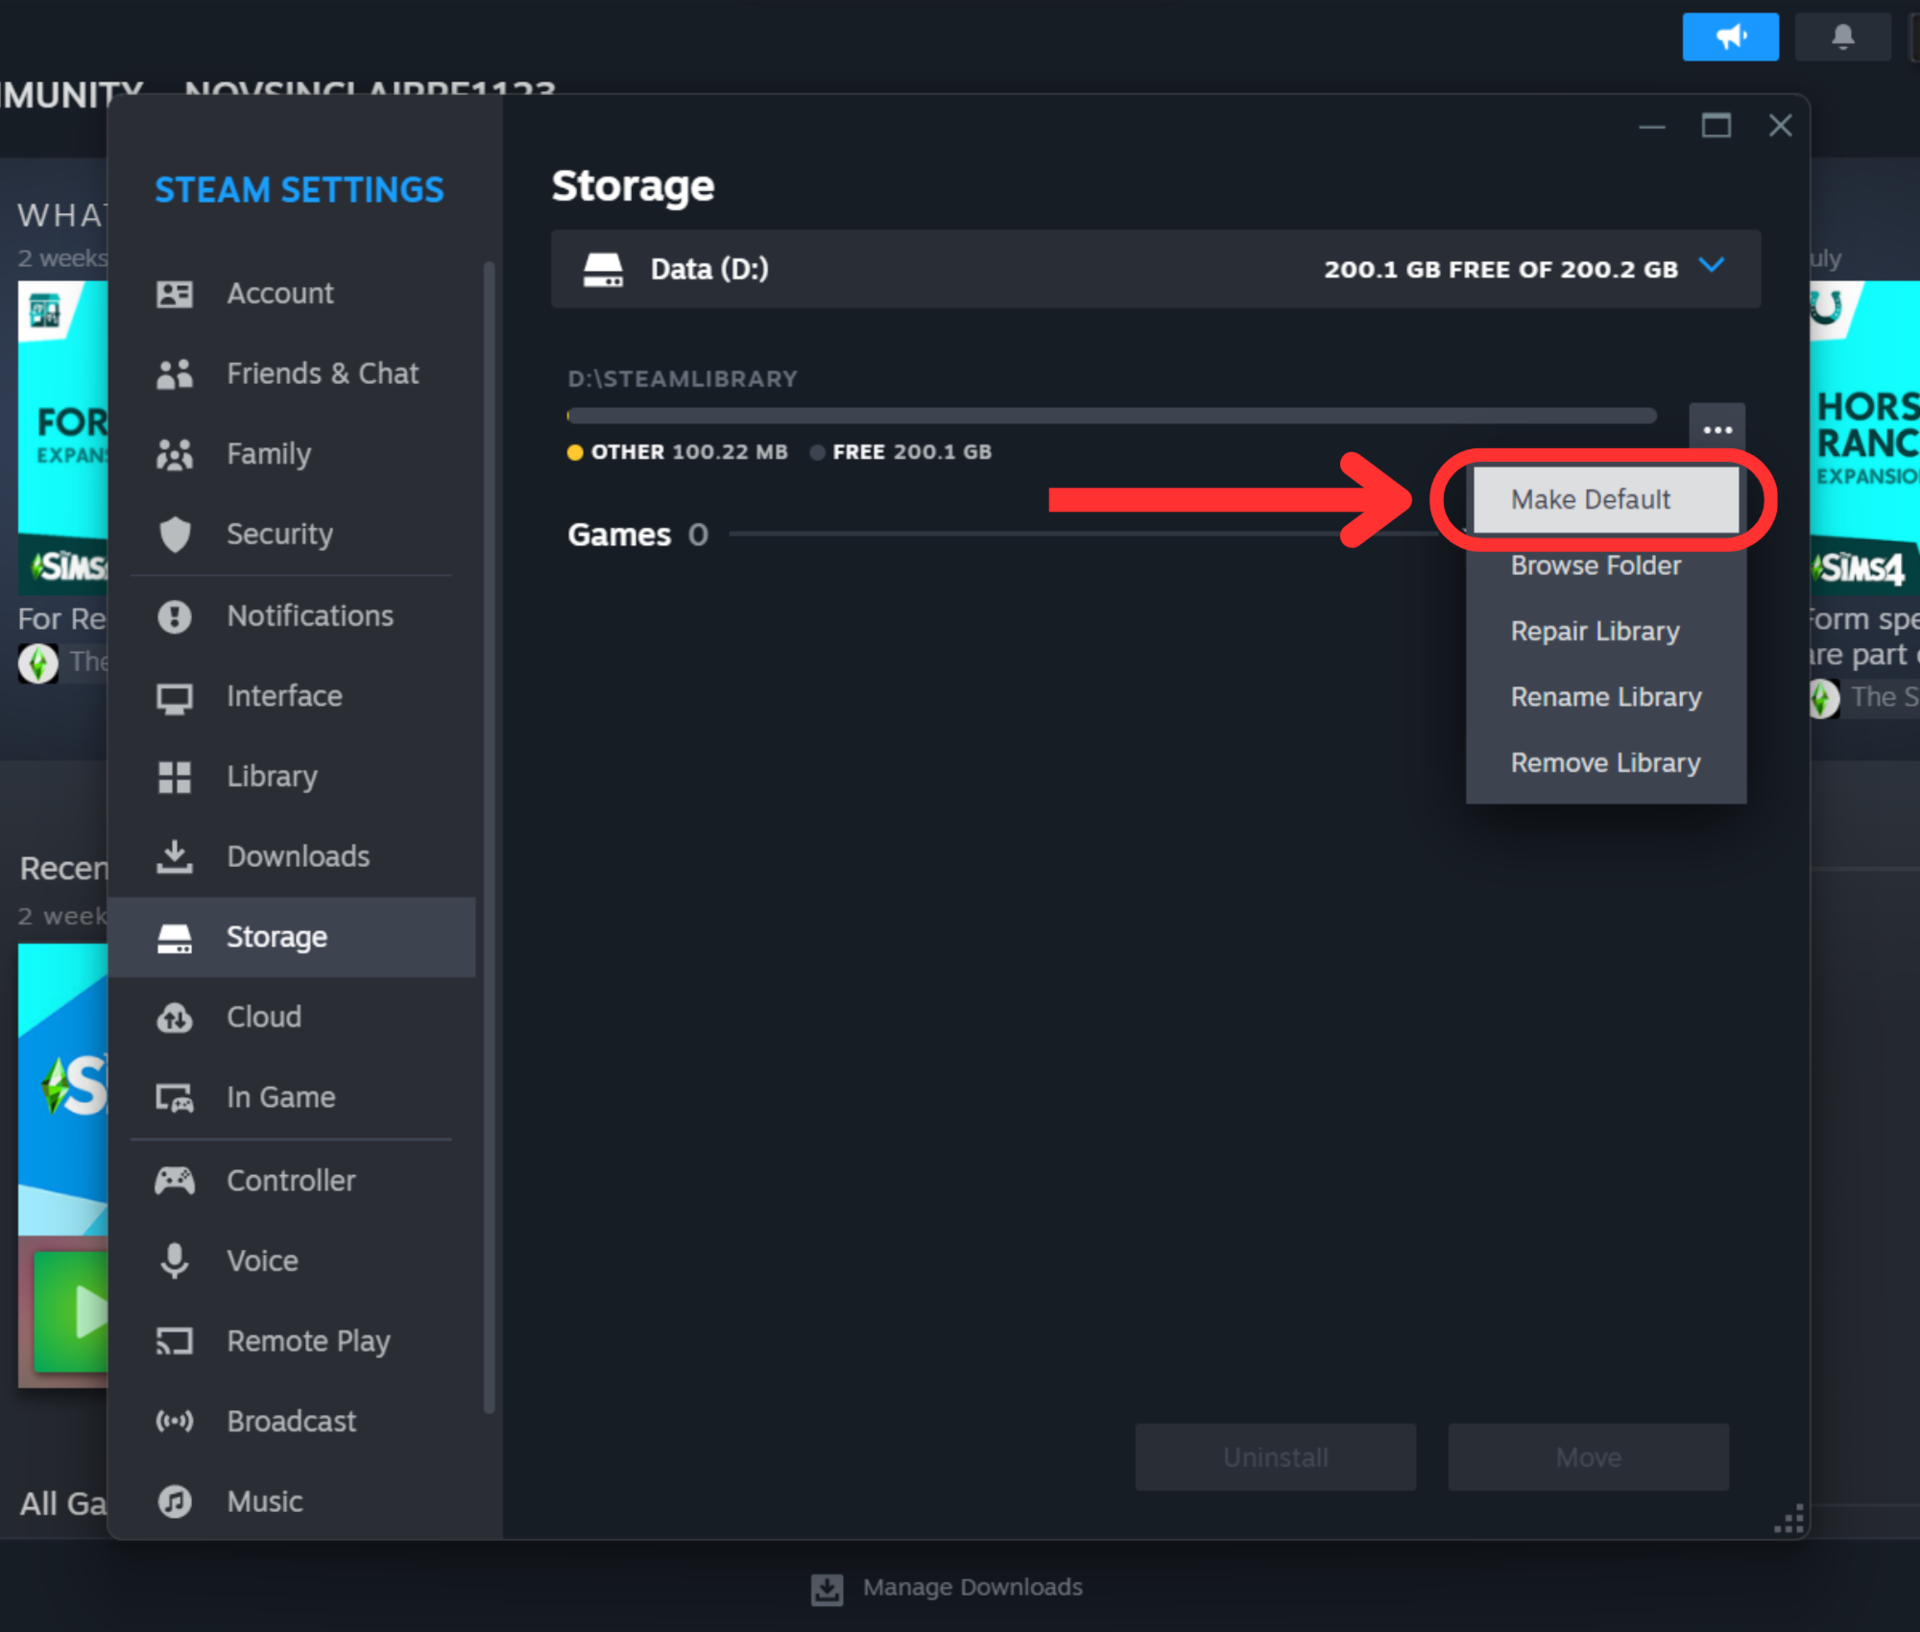
Task: Click the Cloud settings icon
Action: tap(175, 1017)
